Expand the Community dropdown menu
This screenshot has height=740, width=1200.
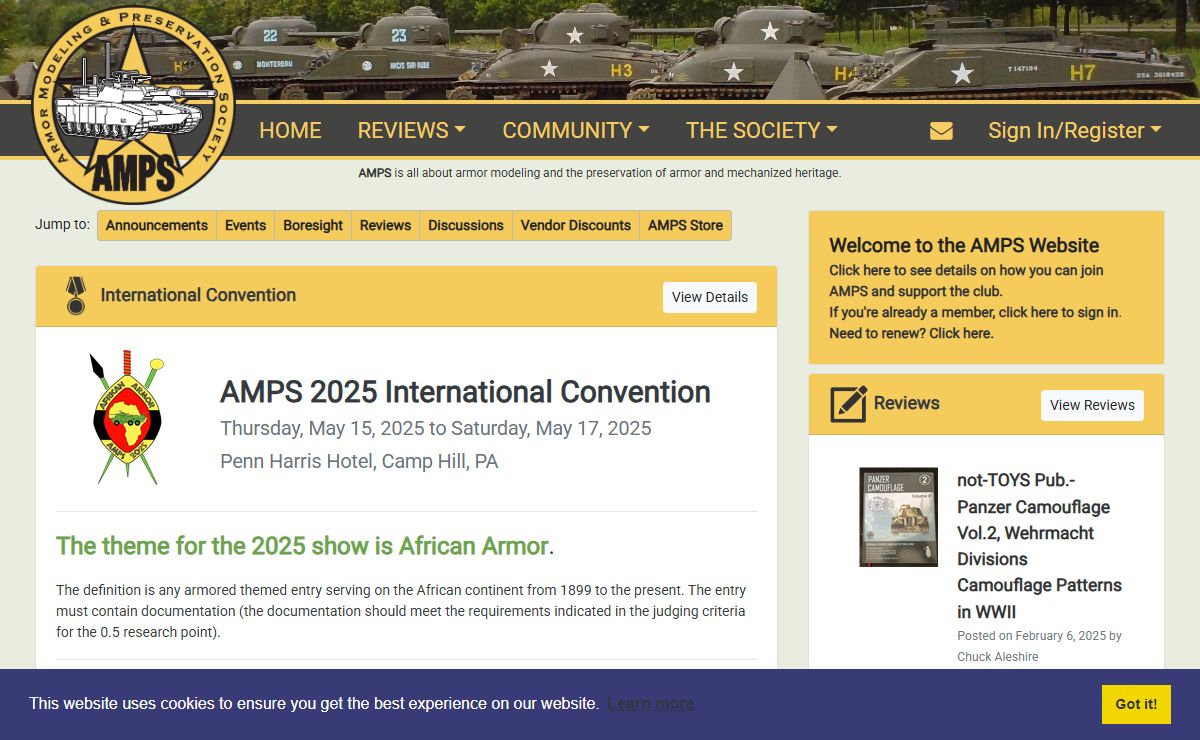click(575, 131)
